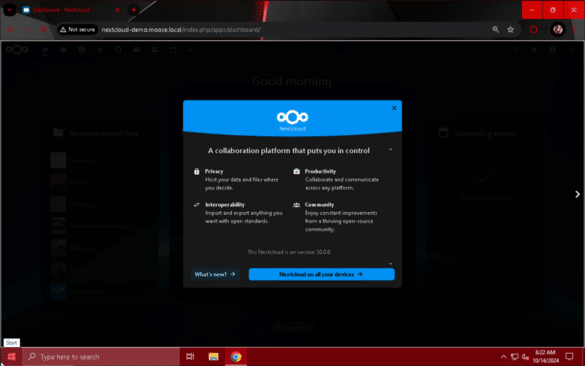Click the Recommended files folder icon
The image size is (585, 366).
(58, 132)
